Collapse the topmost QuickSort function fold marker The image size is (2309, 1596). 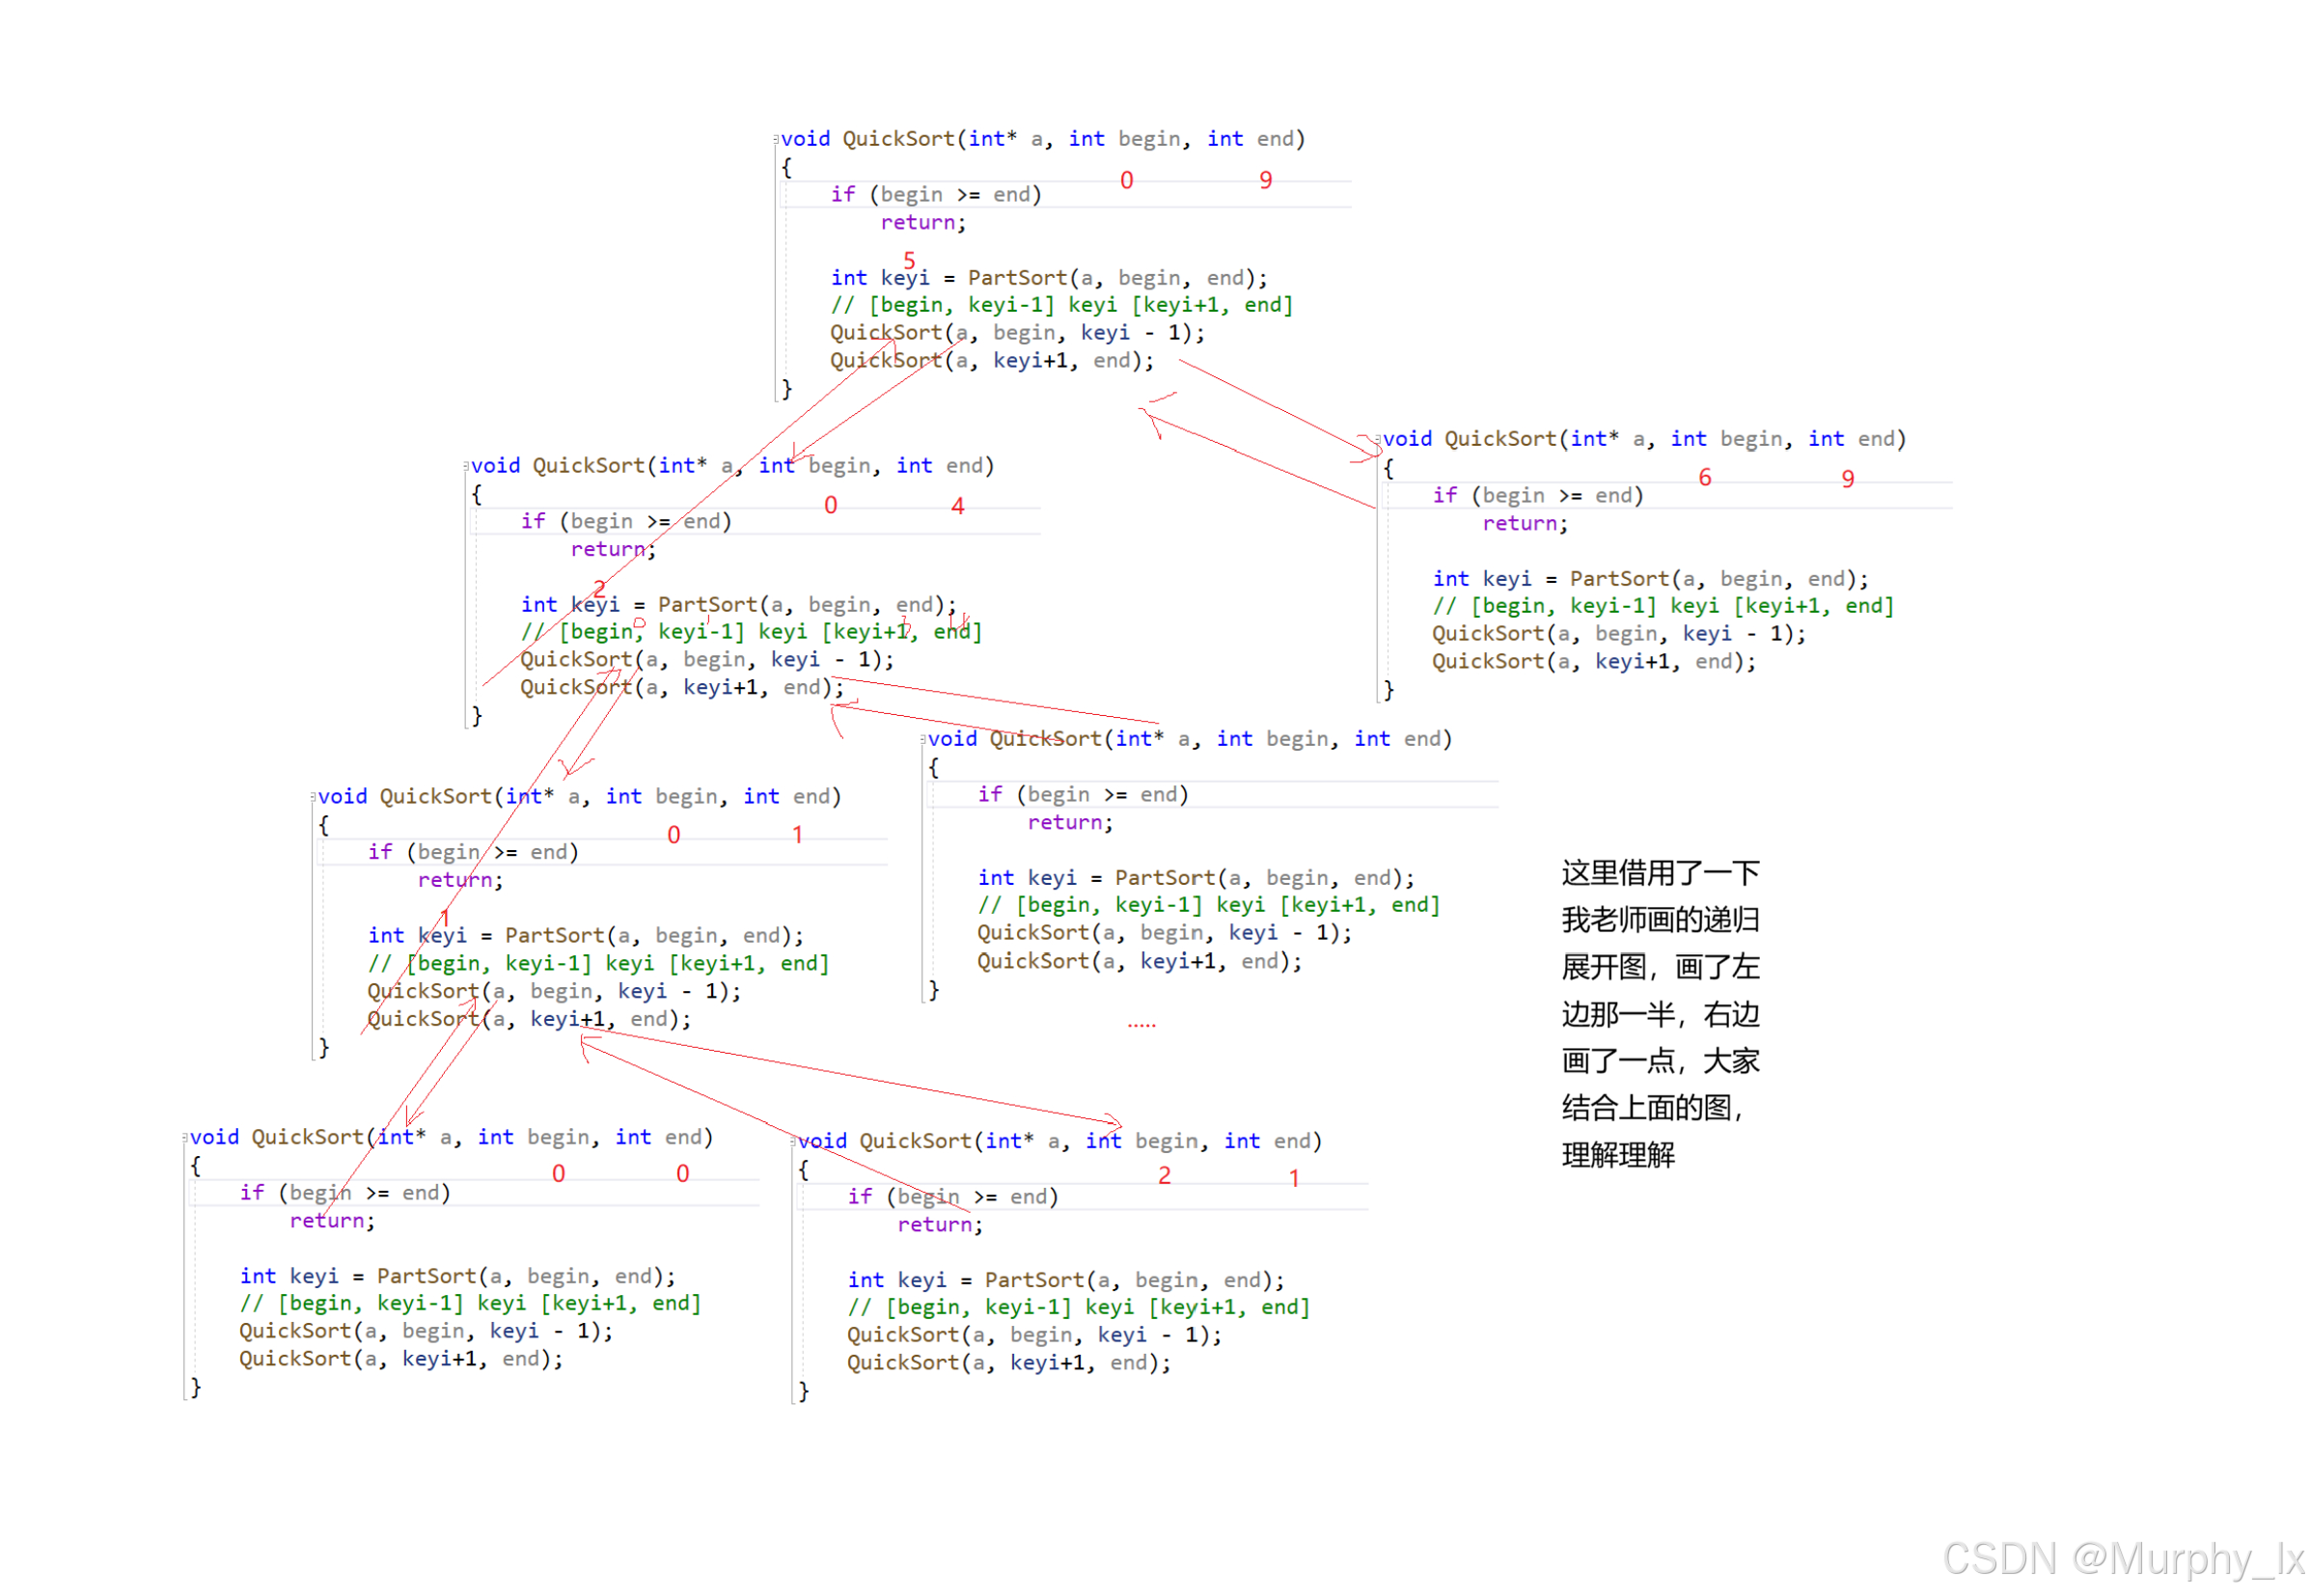tap(775, 139)
